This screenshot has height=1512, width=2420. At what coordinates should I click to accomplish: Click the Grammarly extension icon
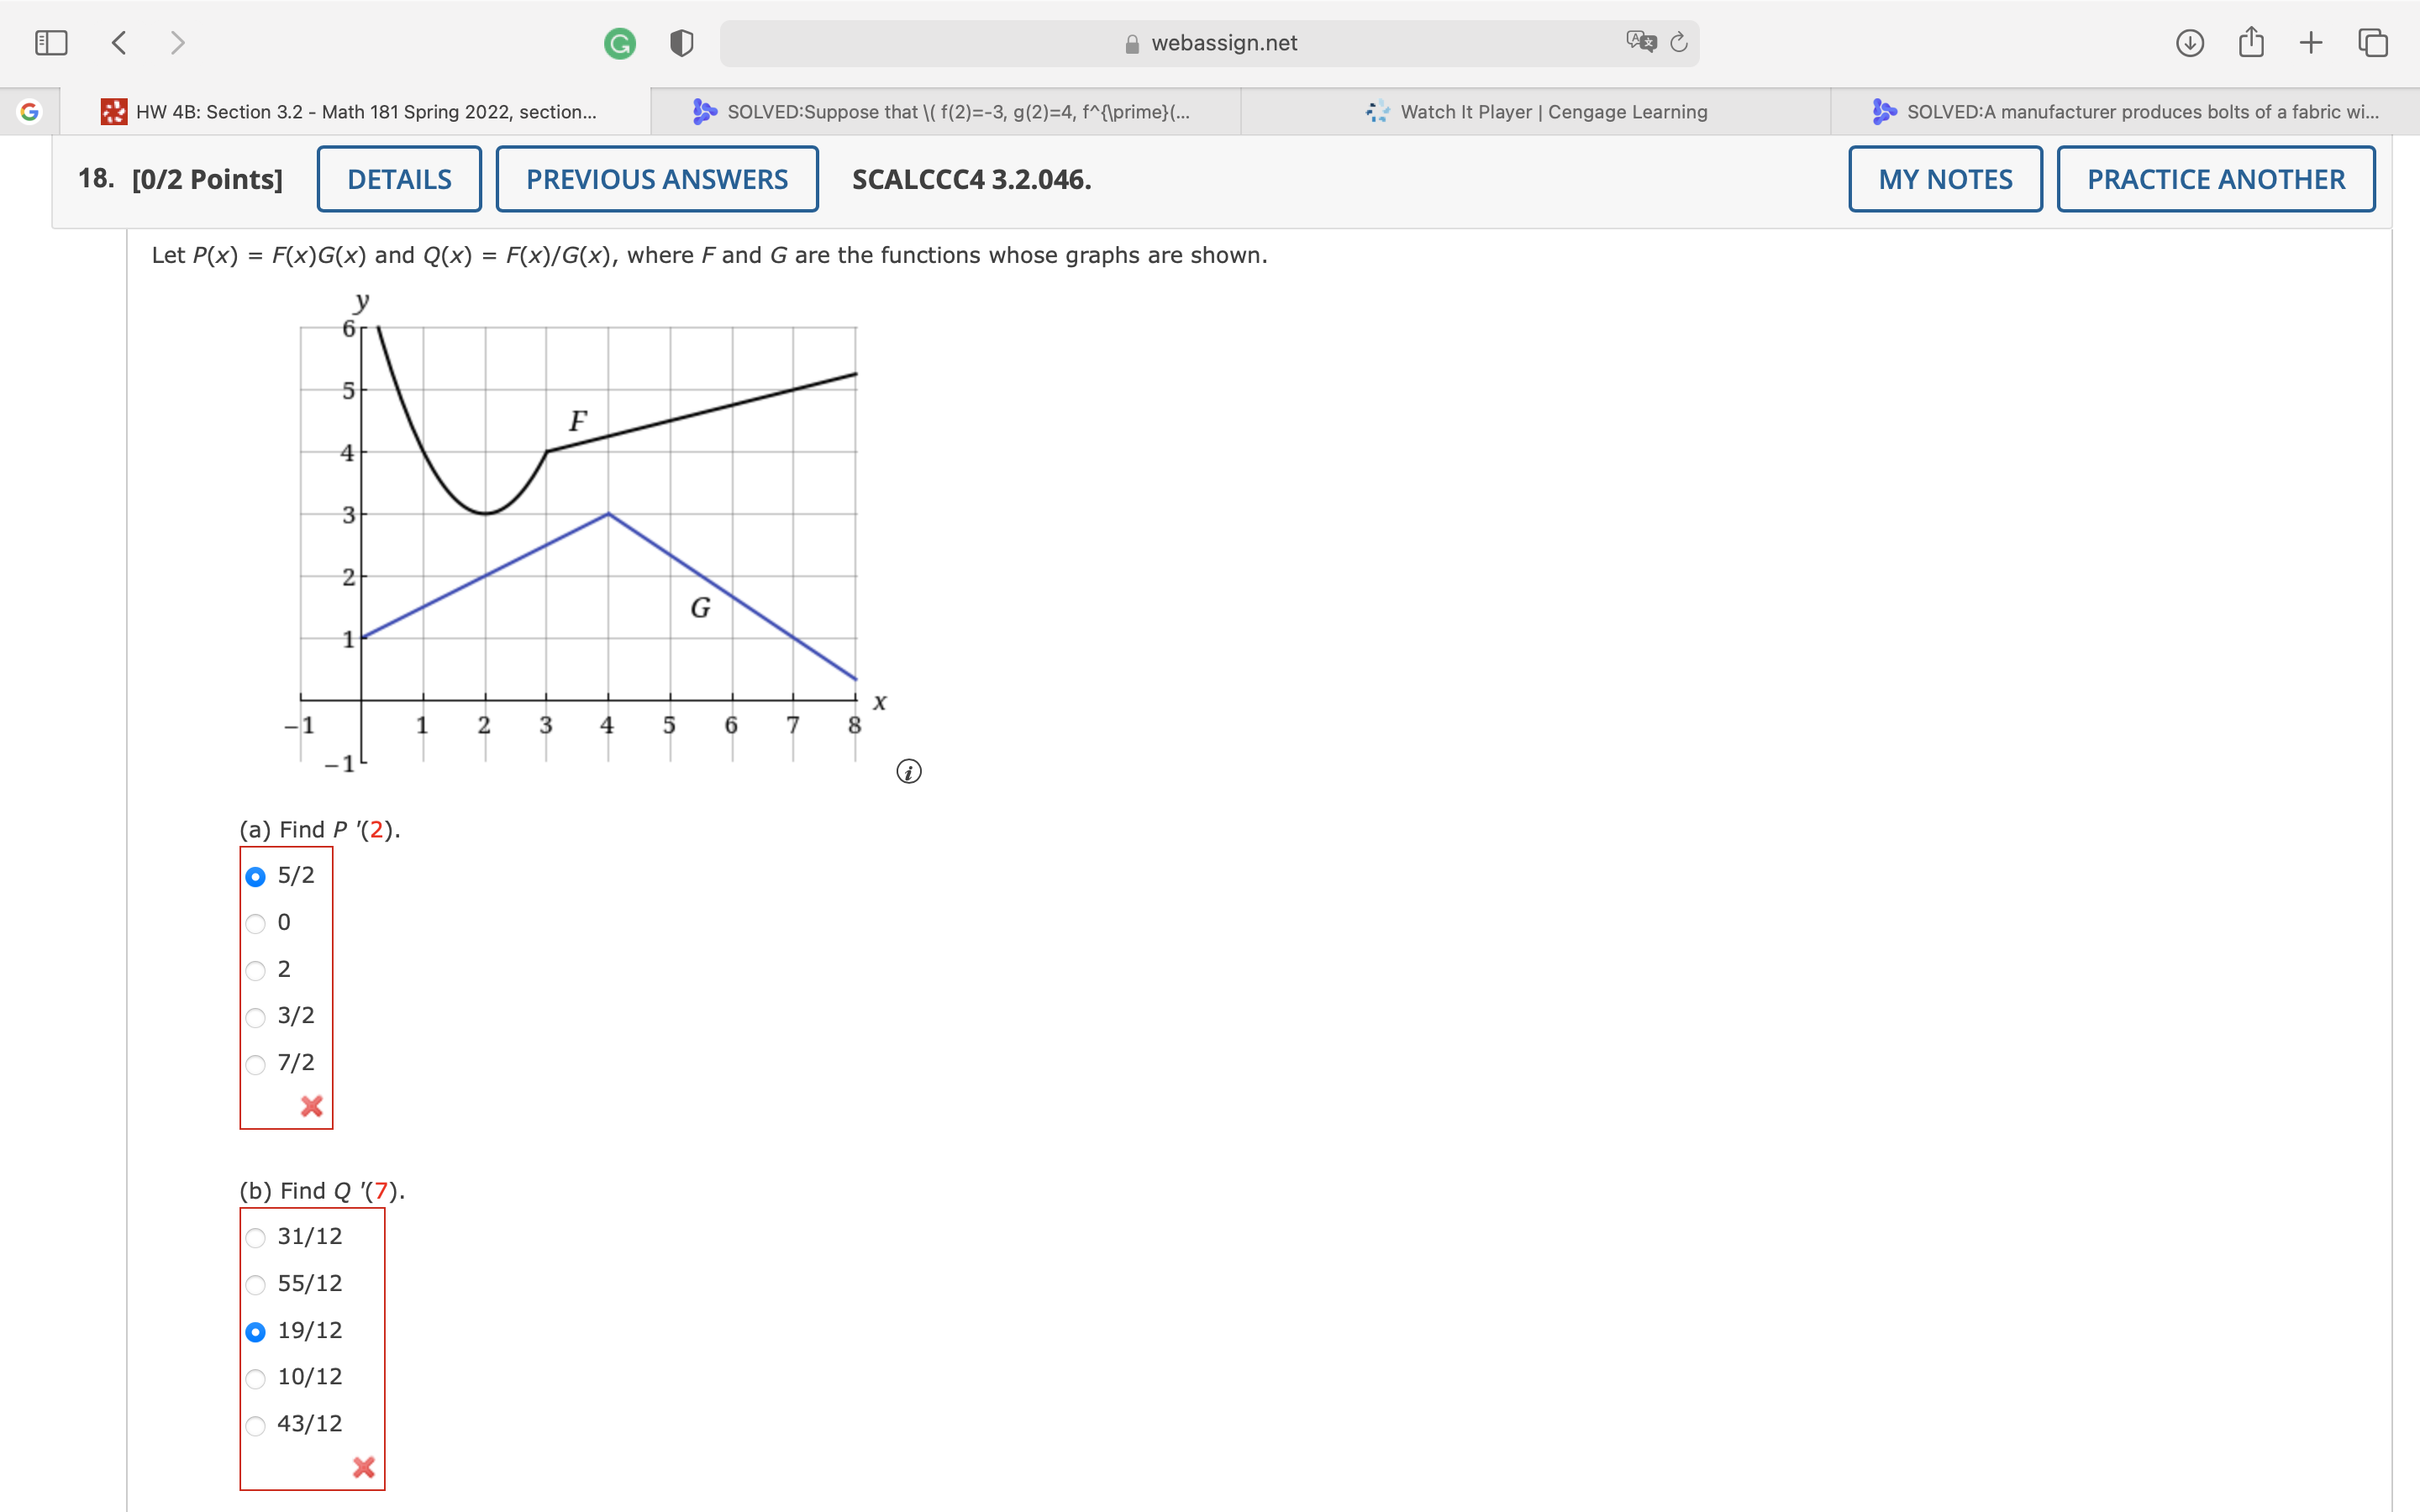click(620, 42)
